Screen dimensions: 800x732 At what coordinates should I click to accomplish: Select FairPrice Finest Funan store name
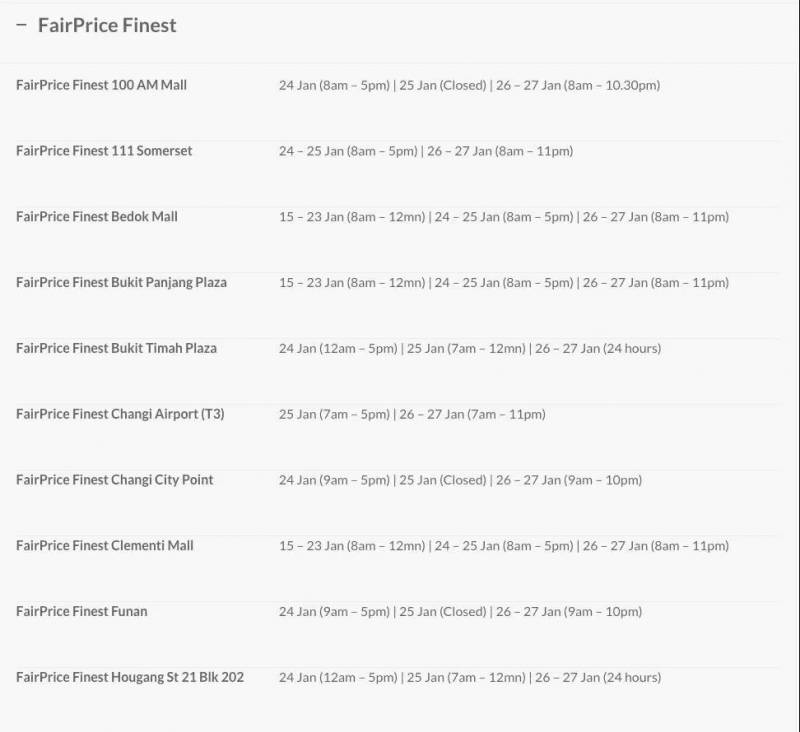[x=82, y=612]
